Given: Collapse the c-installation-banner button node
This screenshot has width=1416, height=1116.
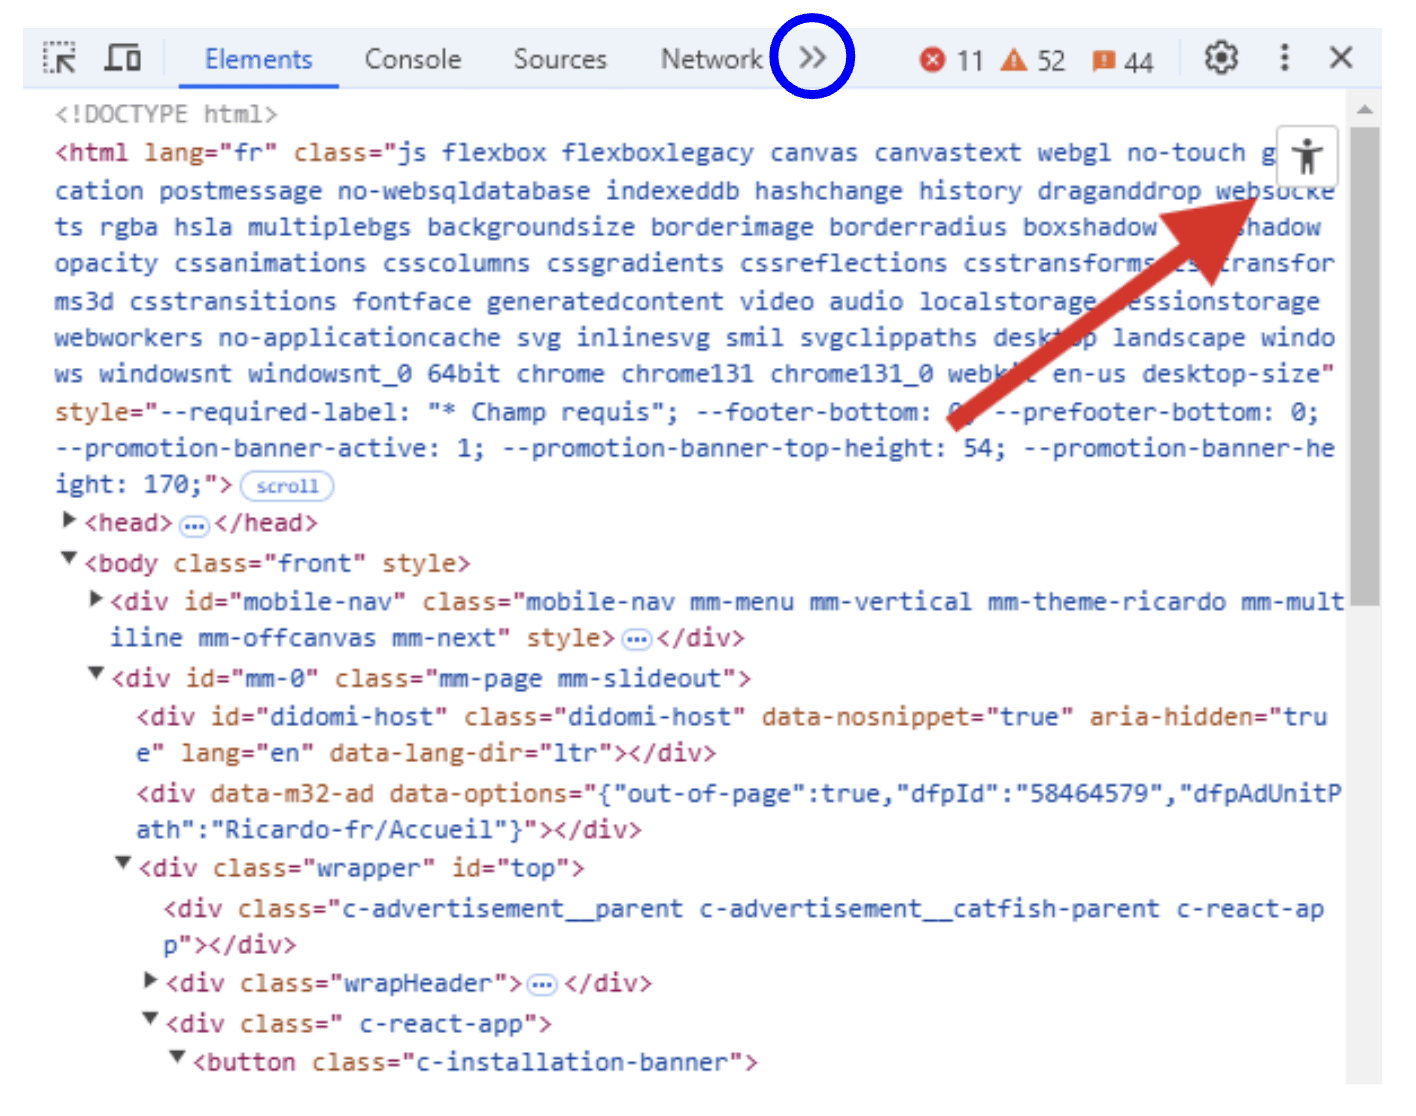Looking at the screenshot, I should (177, 1057).
